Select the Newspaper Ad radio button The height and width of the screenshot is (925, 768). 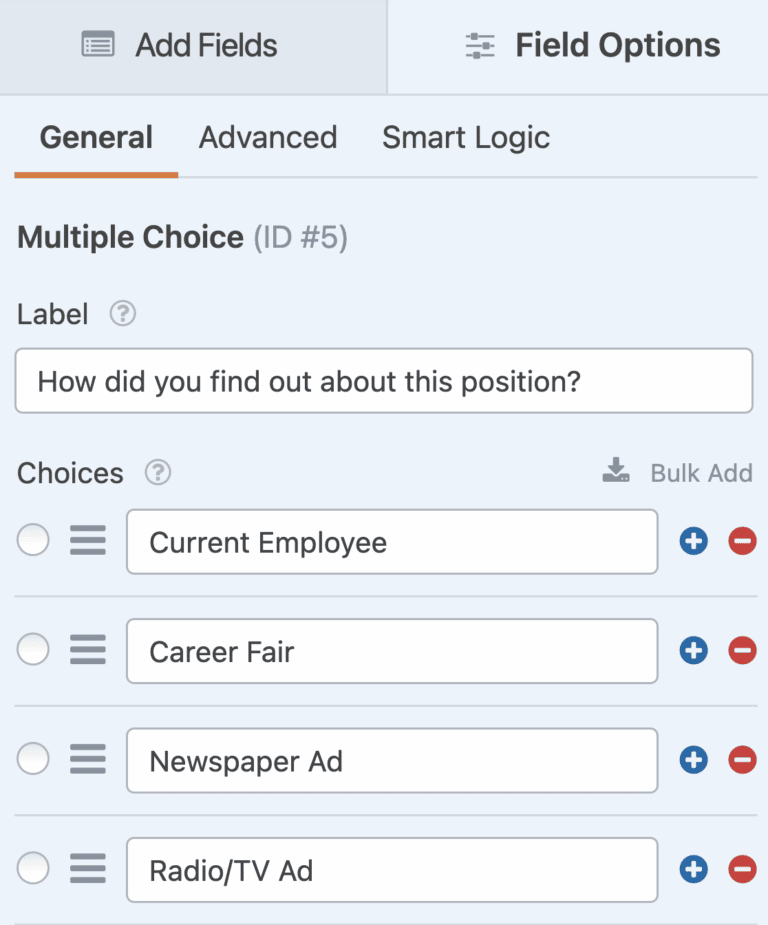tap(33, 759)
